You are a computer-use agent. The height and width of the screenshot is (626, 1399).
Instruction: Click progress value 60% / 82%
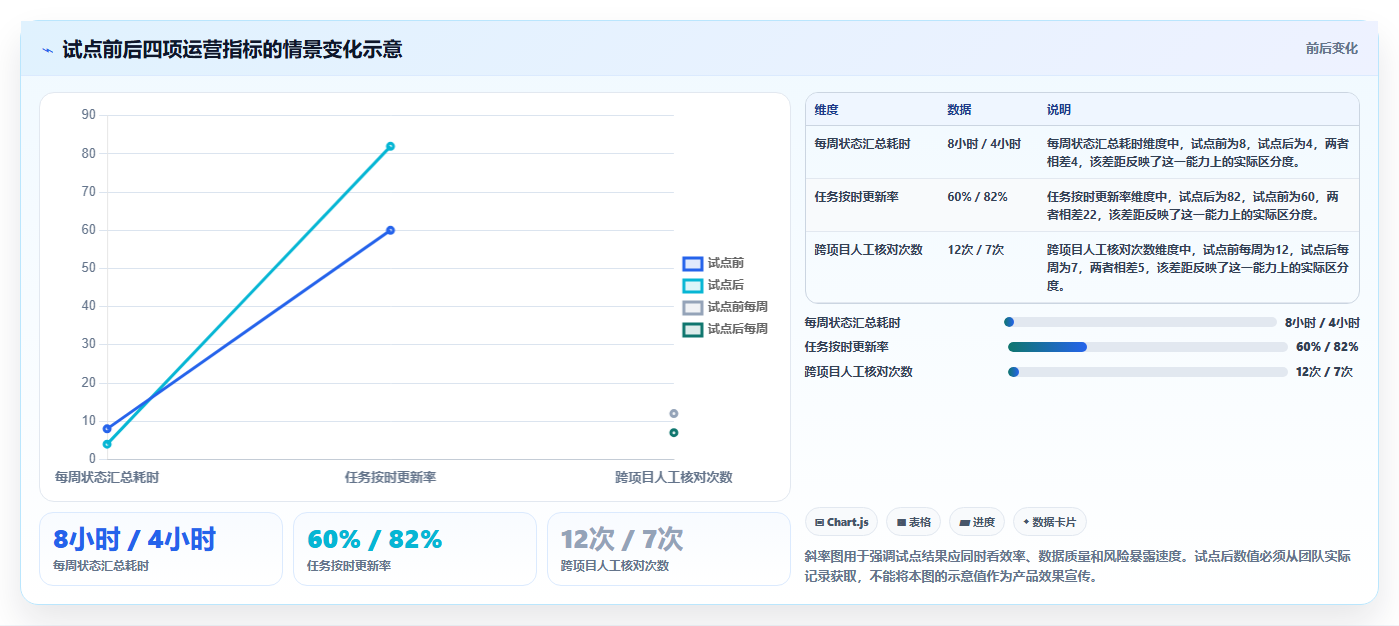click(1327, 347)
